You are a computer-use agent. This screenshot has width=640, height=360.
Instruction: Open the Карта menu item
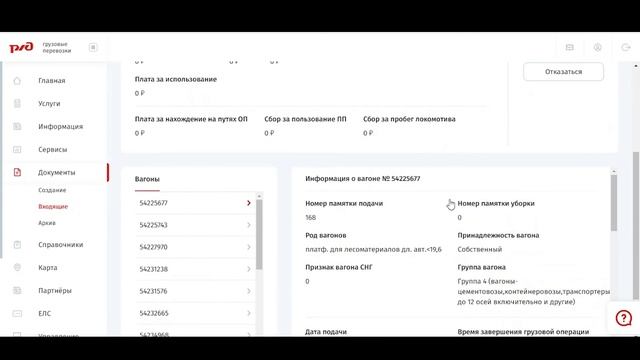(x=48, y=267)
